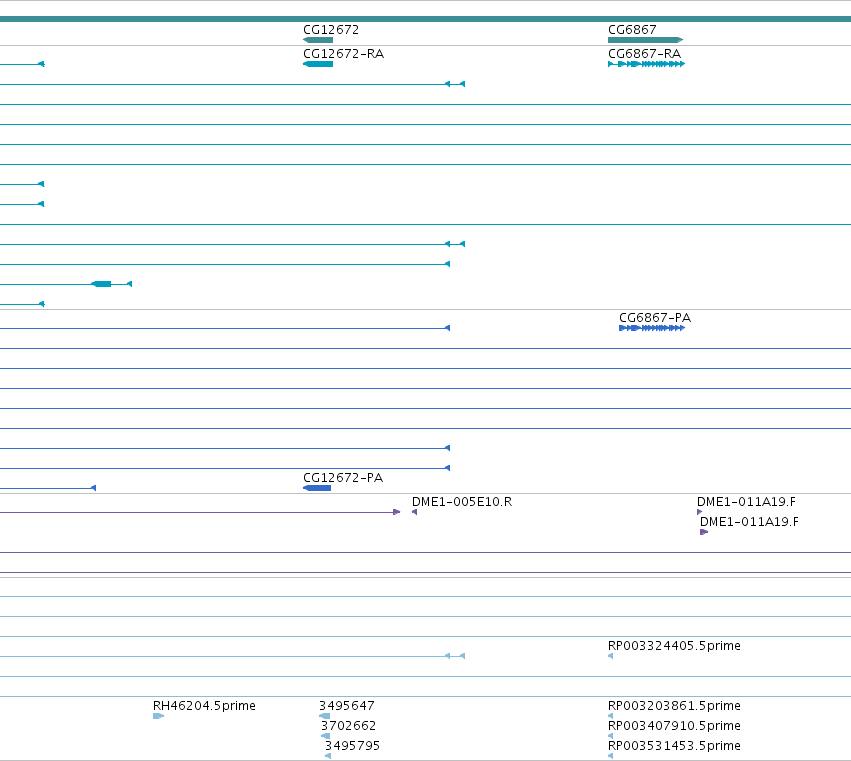Screen dimensions: 851x761
Task: Select the CG12672-PA protein label
Action: tap(343, 478)
